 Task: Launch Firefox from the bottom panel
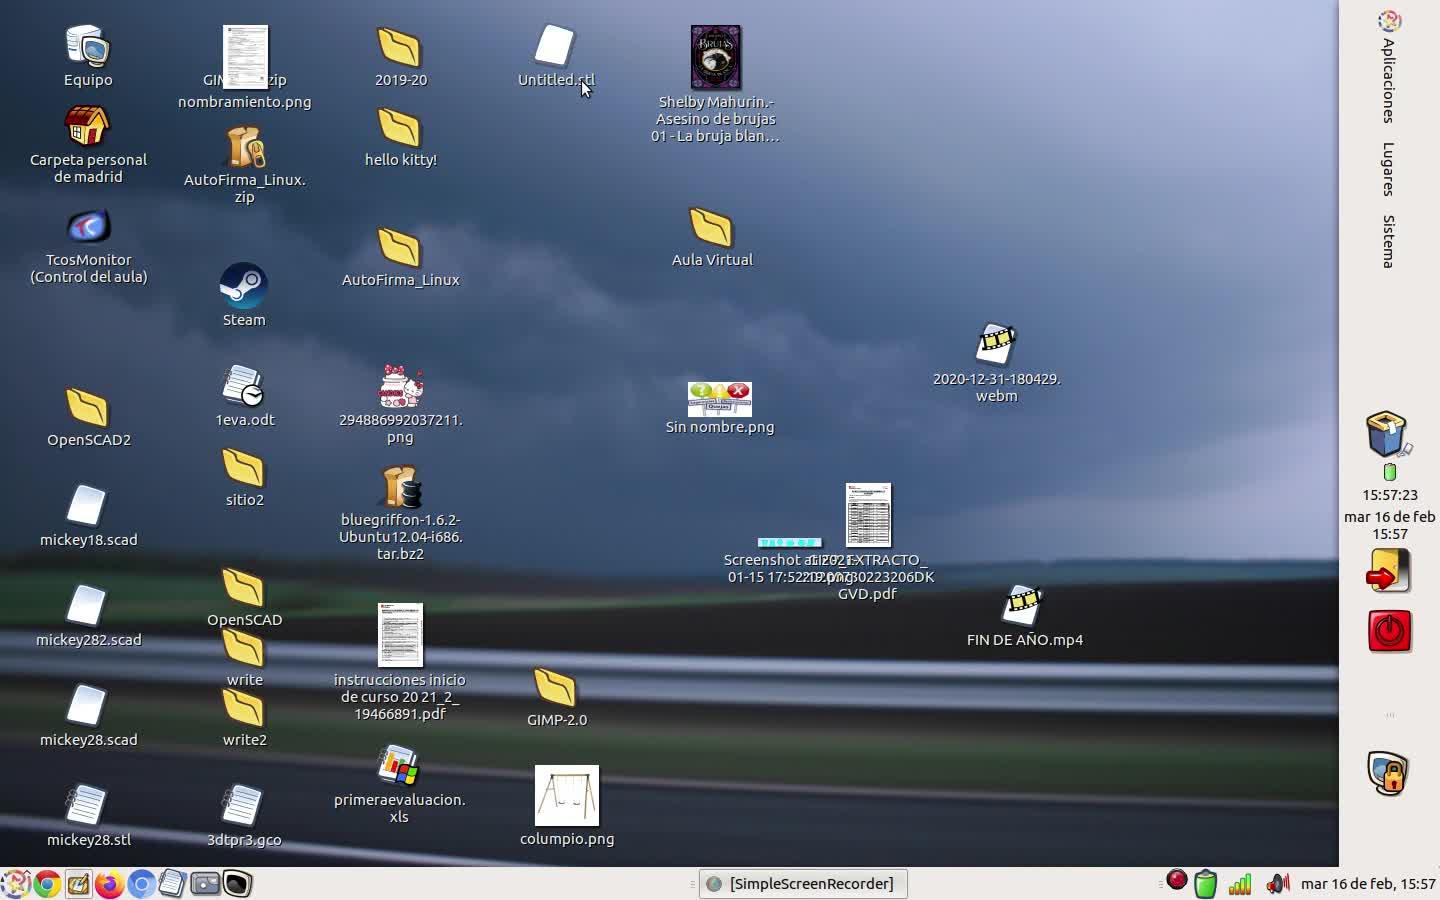click(109, 884)
